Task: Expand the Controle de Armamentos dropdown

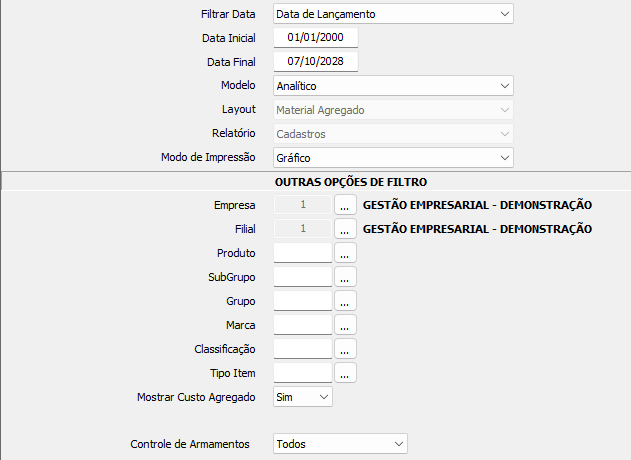Action: click(398, 443)
